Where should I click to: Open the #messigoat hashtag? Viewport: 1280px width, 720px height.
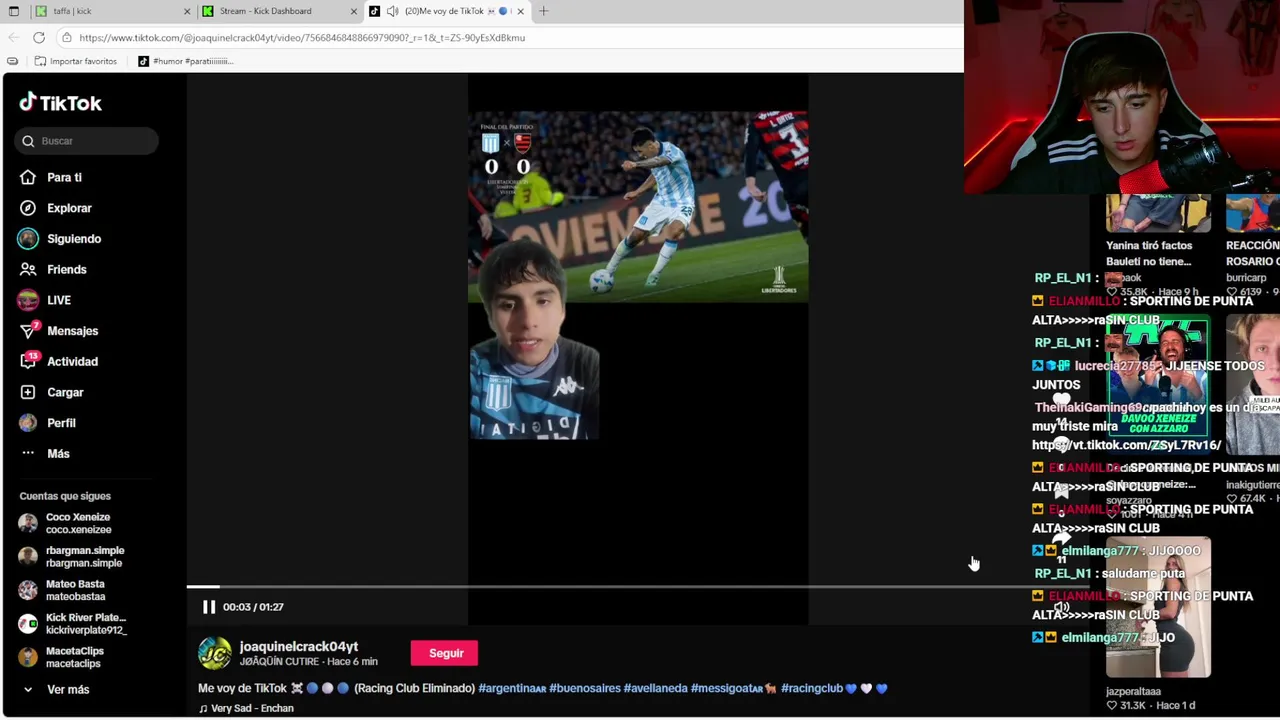[733, 688]
